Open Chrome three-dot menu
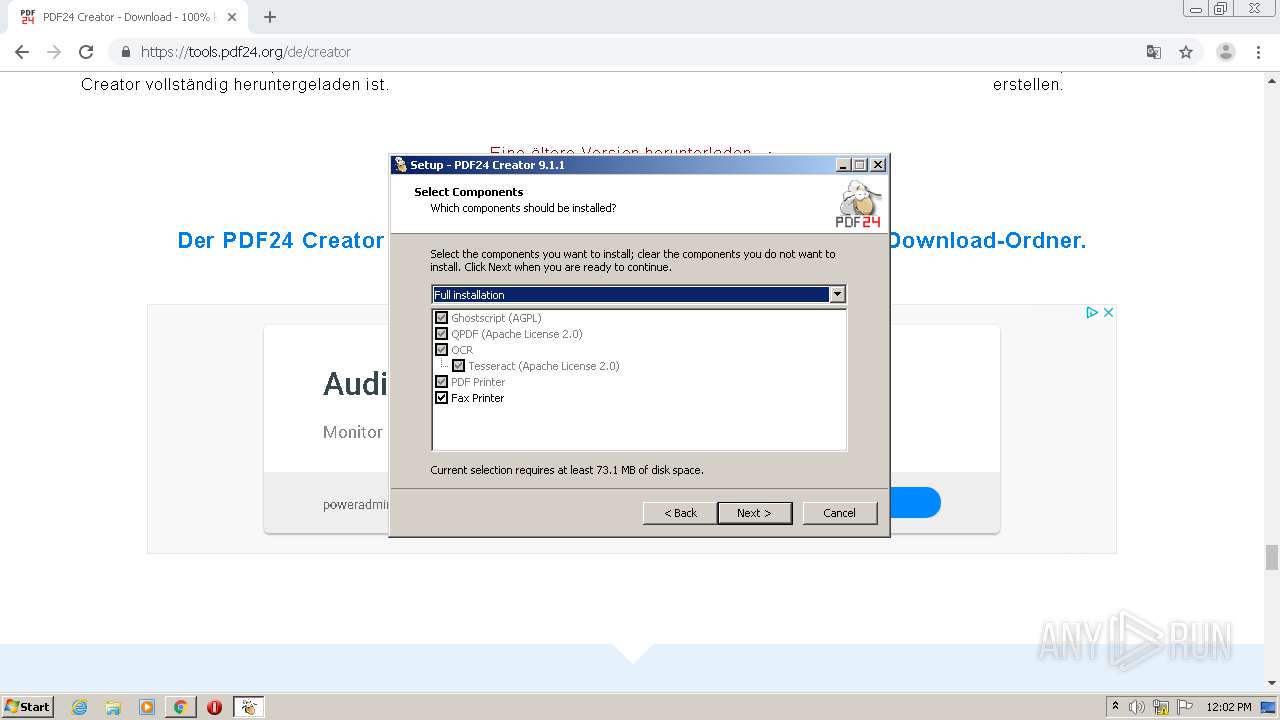1280x720 pixels. 1259,52
